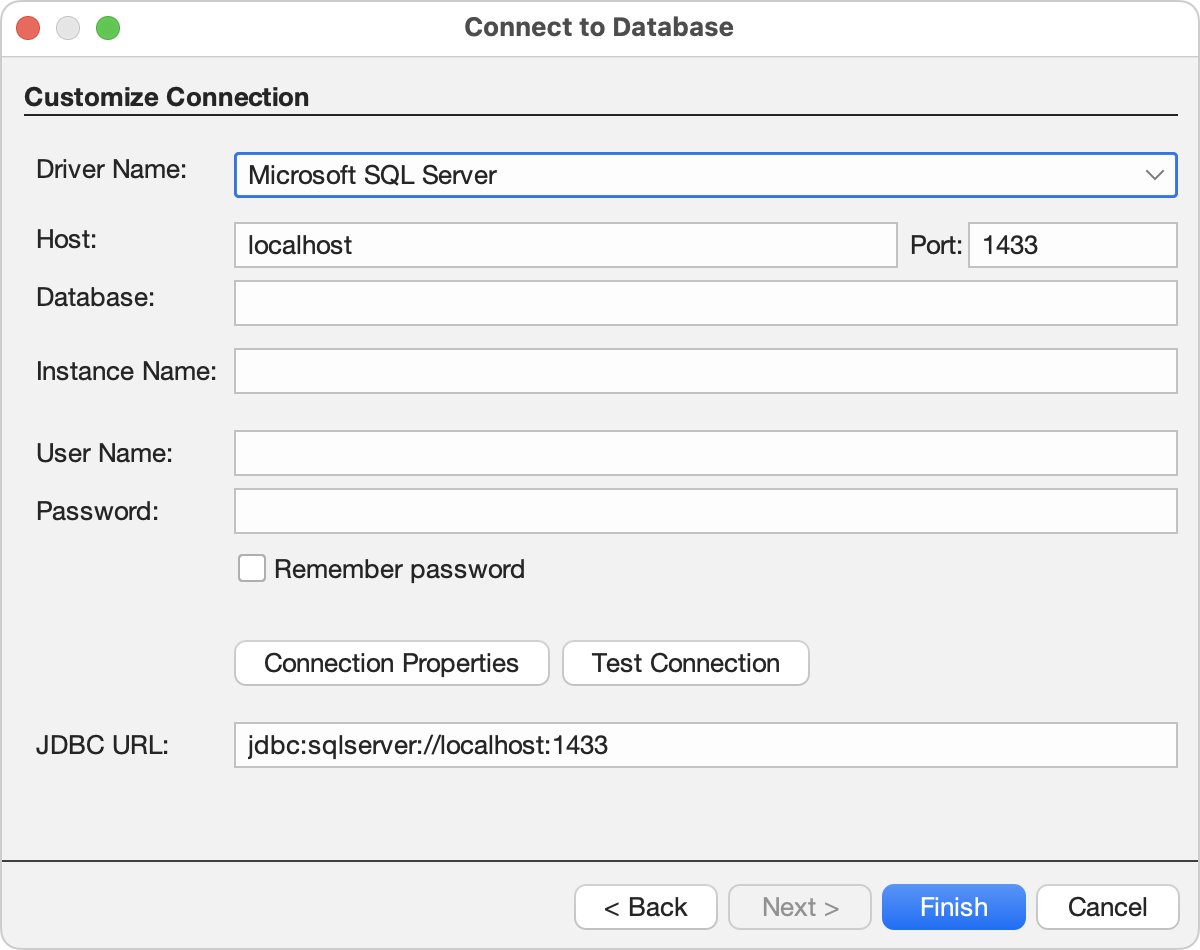Expand the driver selection combo box
The image size is (1200, 950).
tap(1156, 175)
